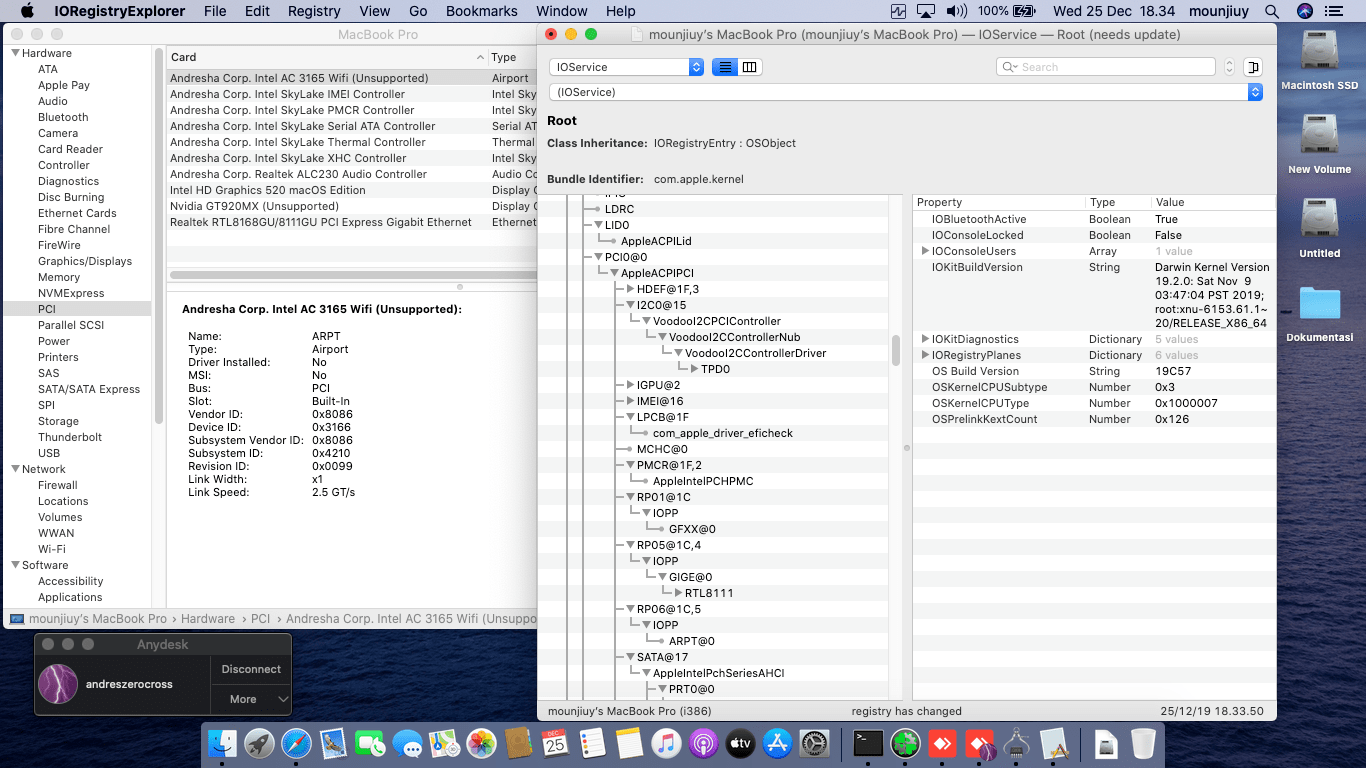Viewport: 1366px width, 768px height.
Task: Launch Safari from the Dock
Action: click(296, 743)
